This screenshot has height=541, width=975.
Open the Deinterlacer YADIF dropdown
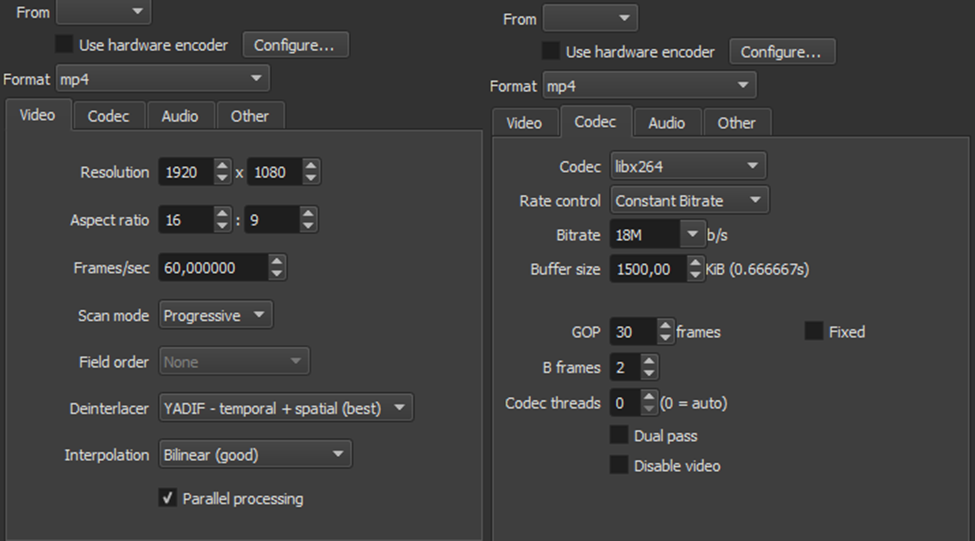click(285, 408)
